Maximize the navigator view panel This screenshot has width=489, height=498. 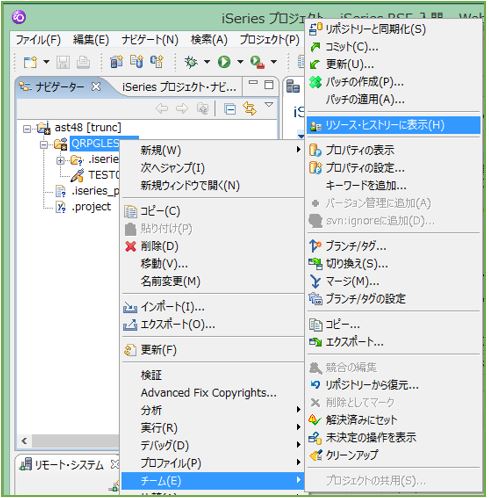[x=269, y=84]
